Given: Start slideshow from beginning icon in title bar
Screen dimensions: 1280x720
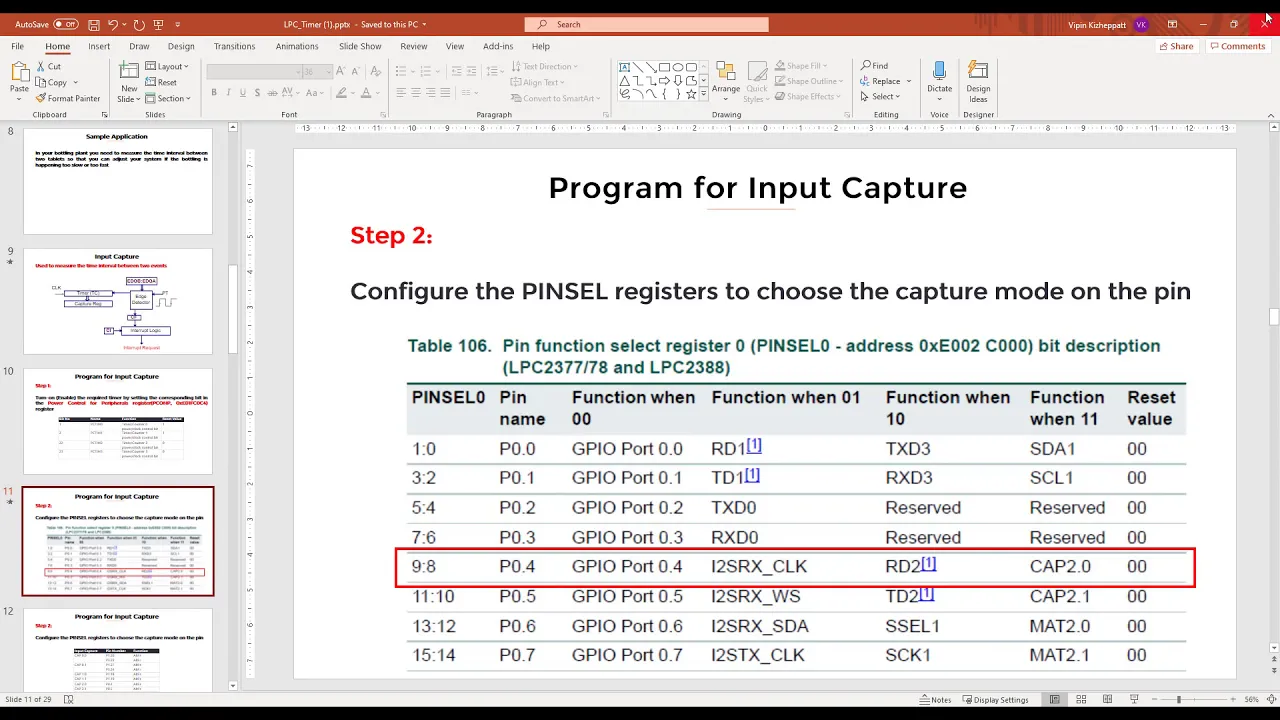Looking at the screenshot, I should tap(160, 24).
